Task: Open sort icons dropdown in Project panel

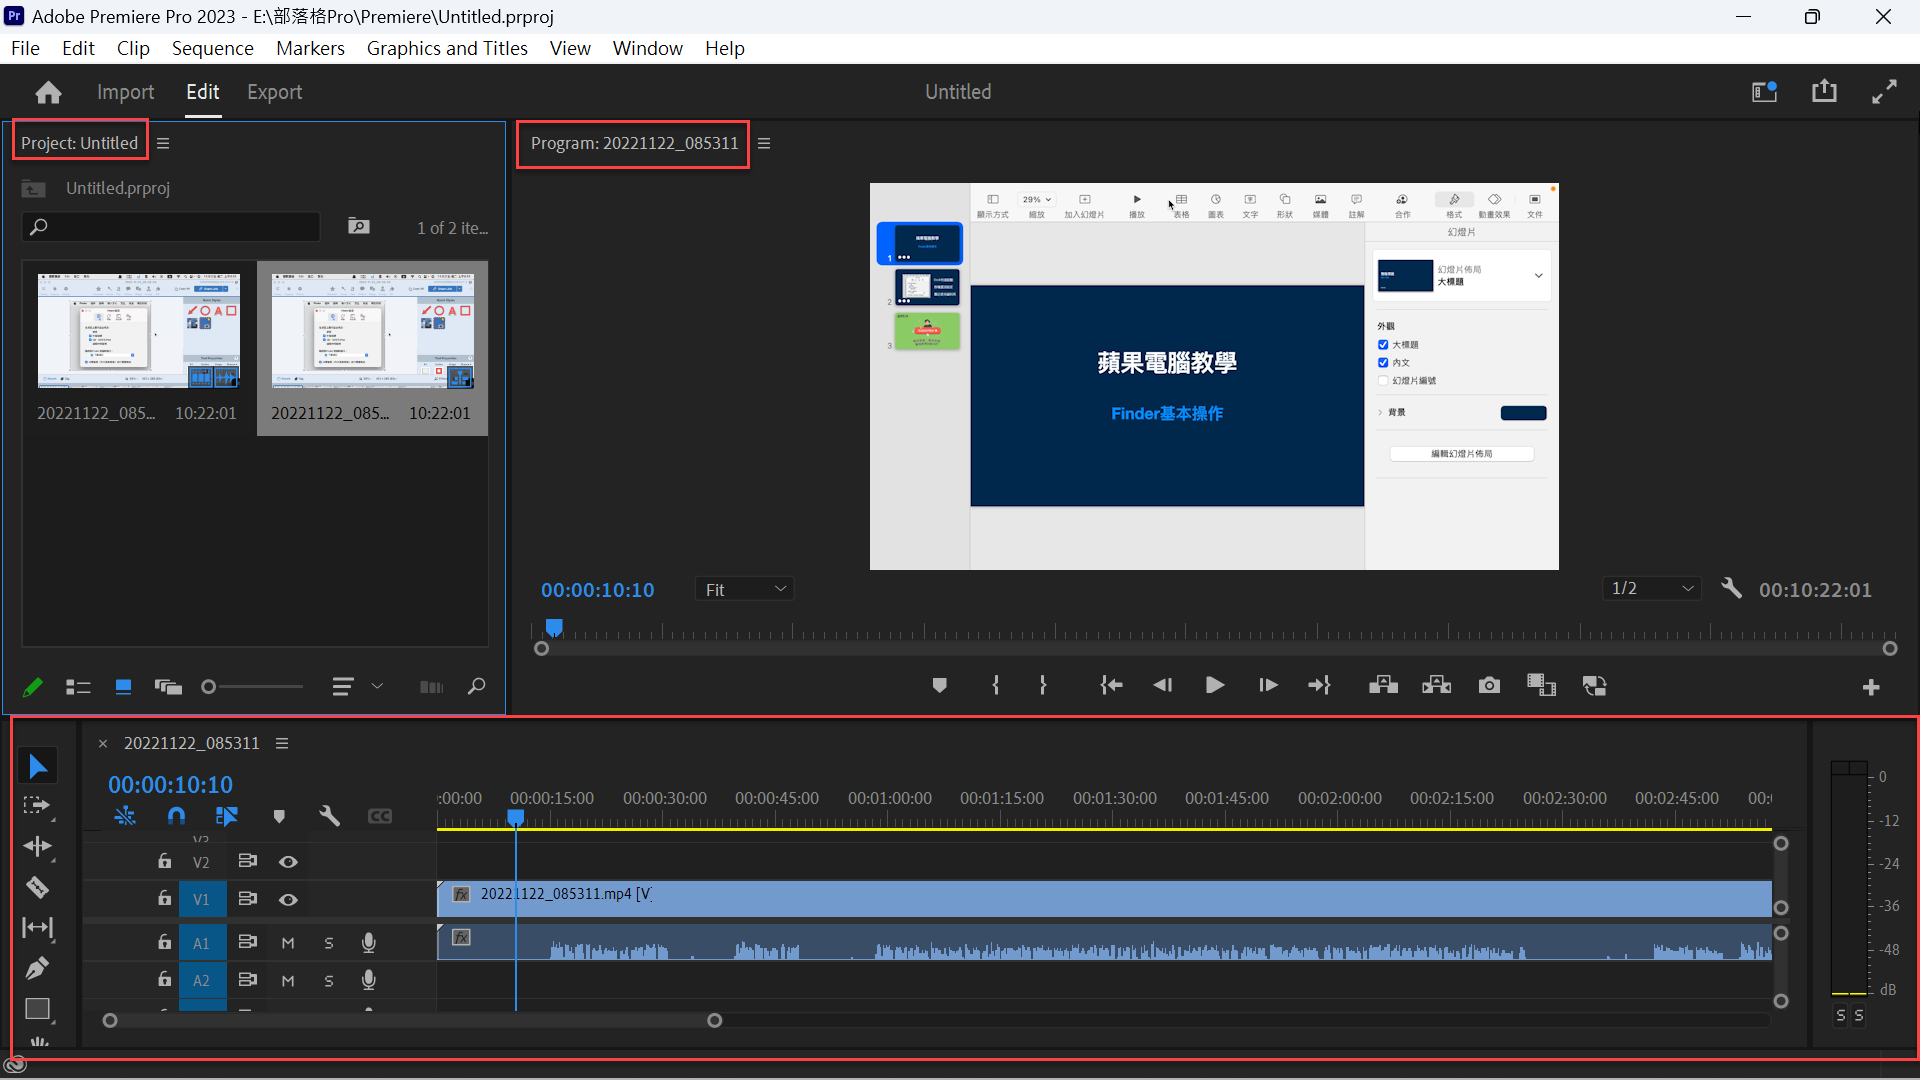Action: [357, 687]
